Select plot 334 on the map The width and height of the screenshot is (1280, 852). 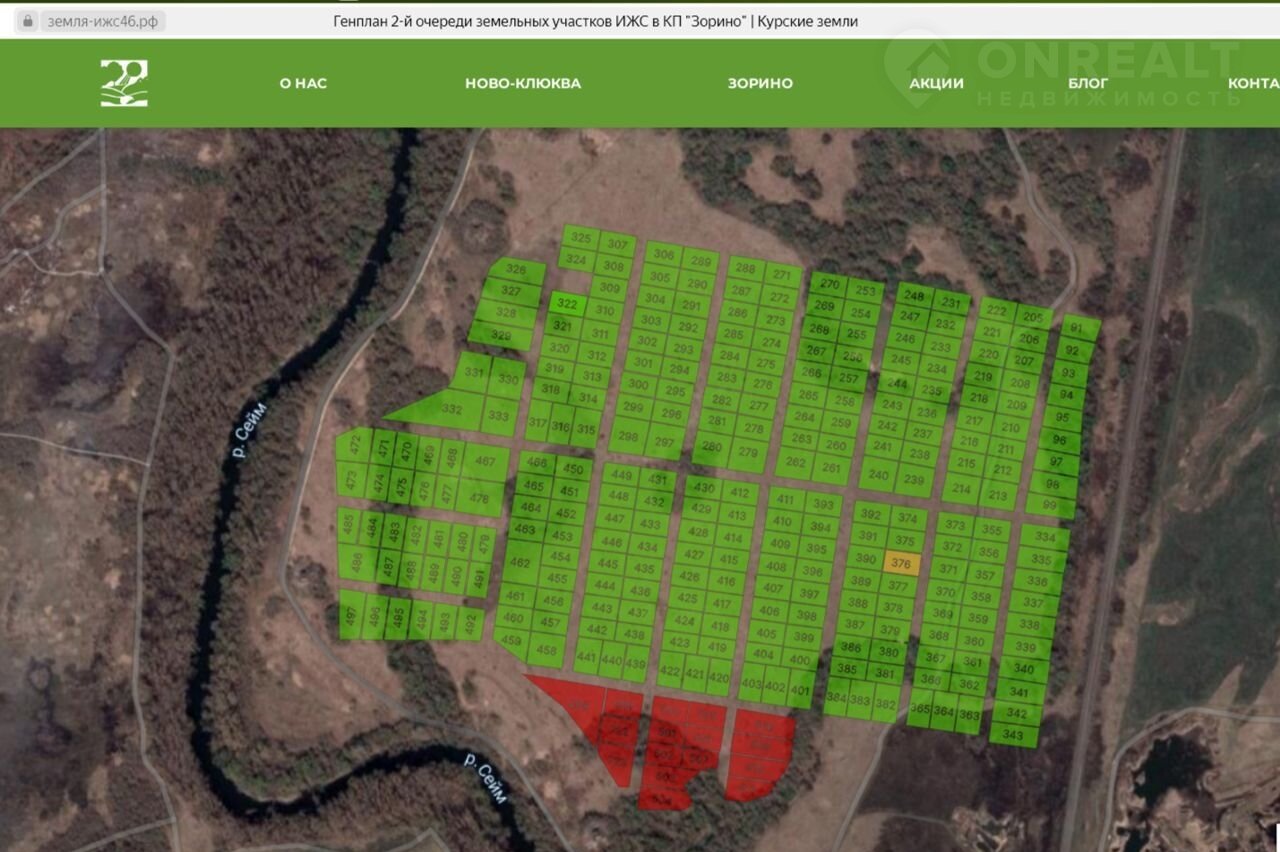(1044, 538)
